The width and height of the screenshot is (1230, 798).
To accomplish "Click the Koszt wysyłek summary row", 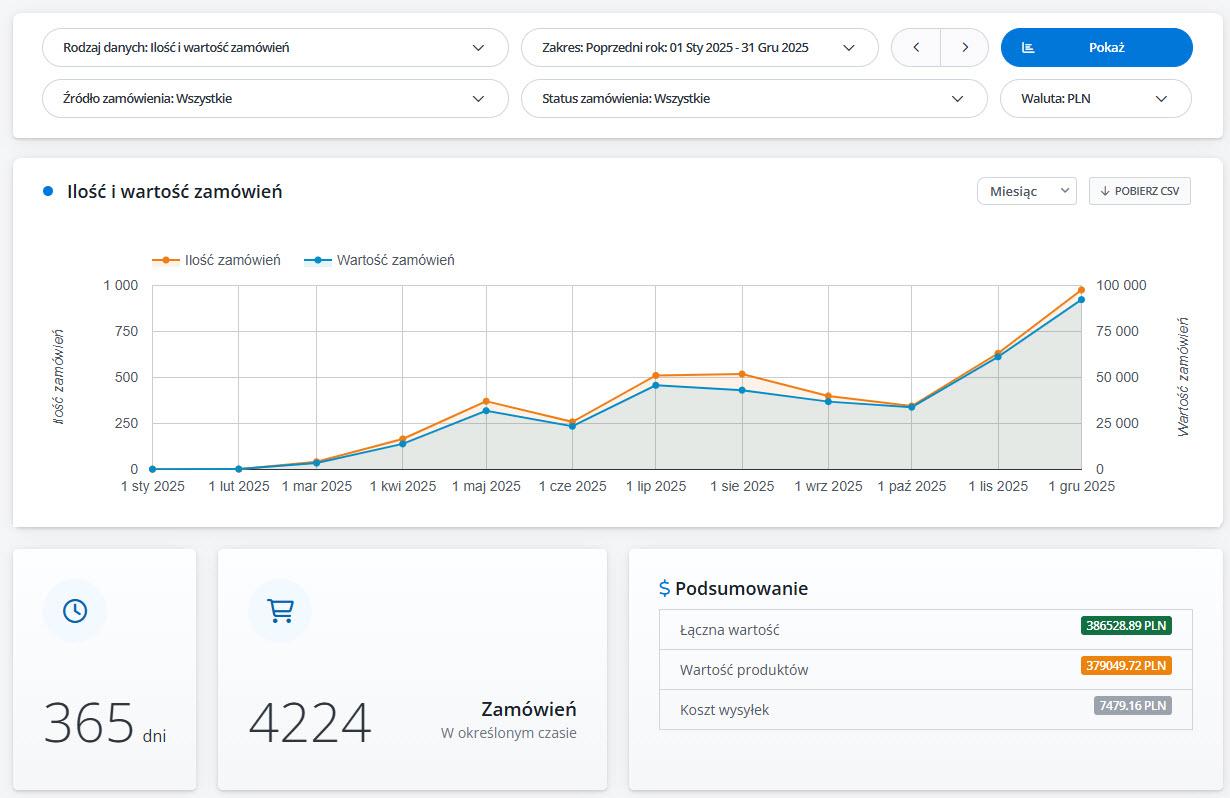I will (x=926, y=710).
